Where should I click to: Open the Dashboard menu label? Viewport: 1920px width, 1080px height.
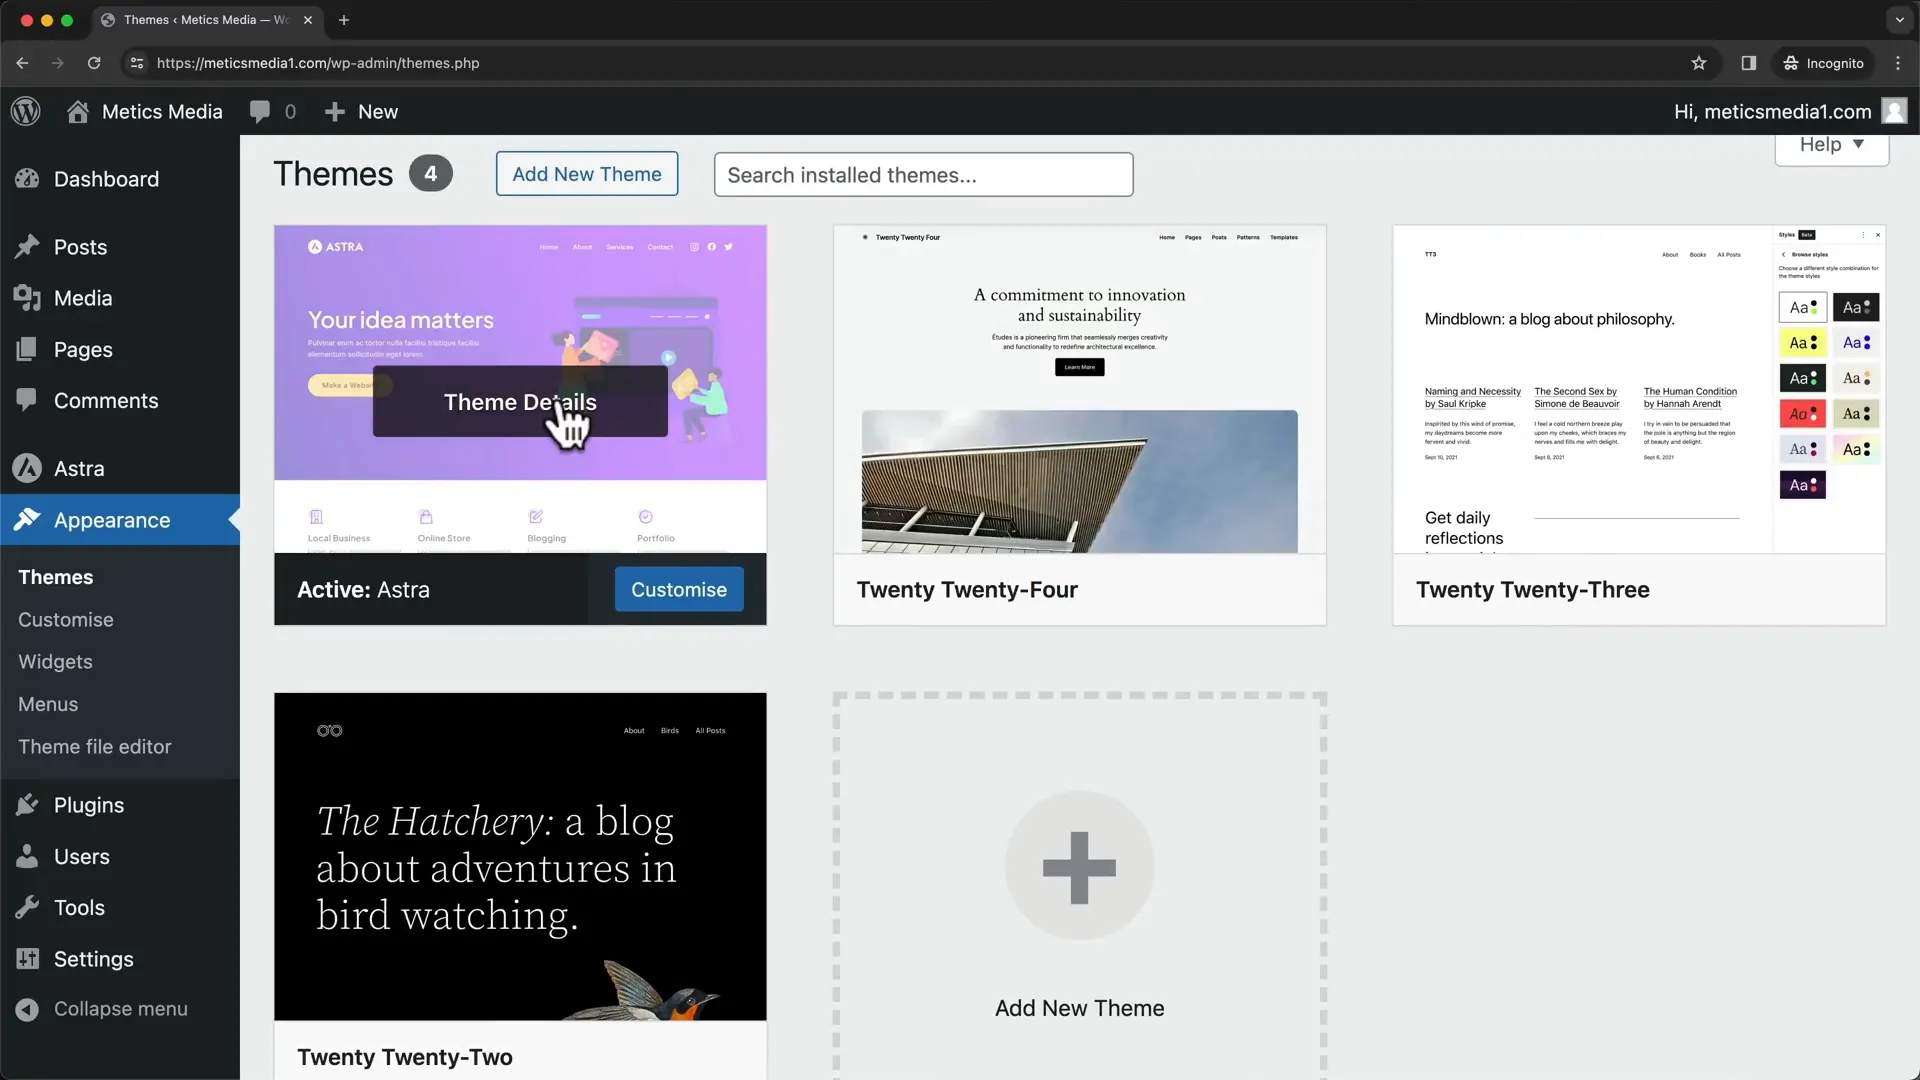coord(106,179)
